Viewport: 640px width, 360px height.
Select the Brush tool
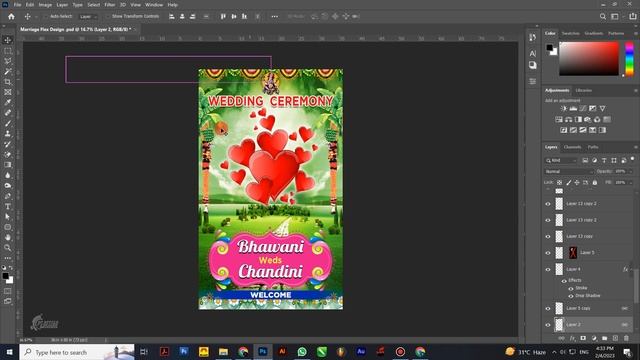click(8, 123)
